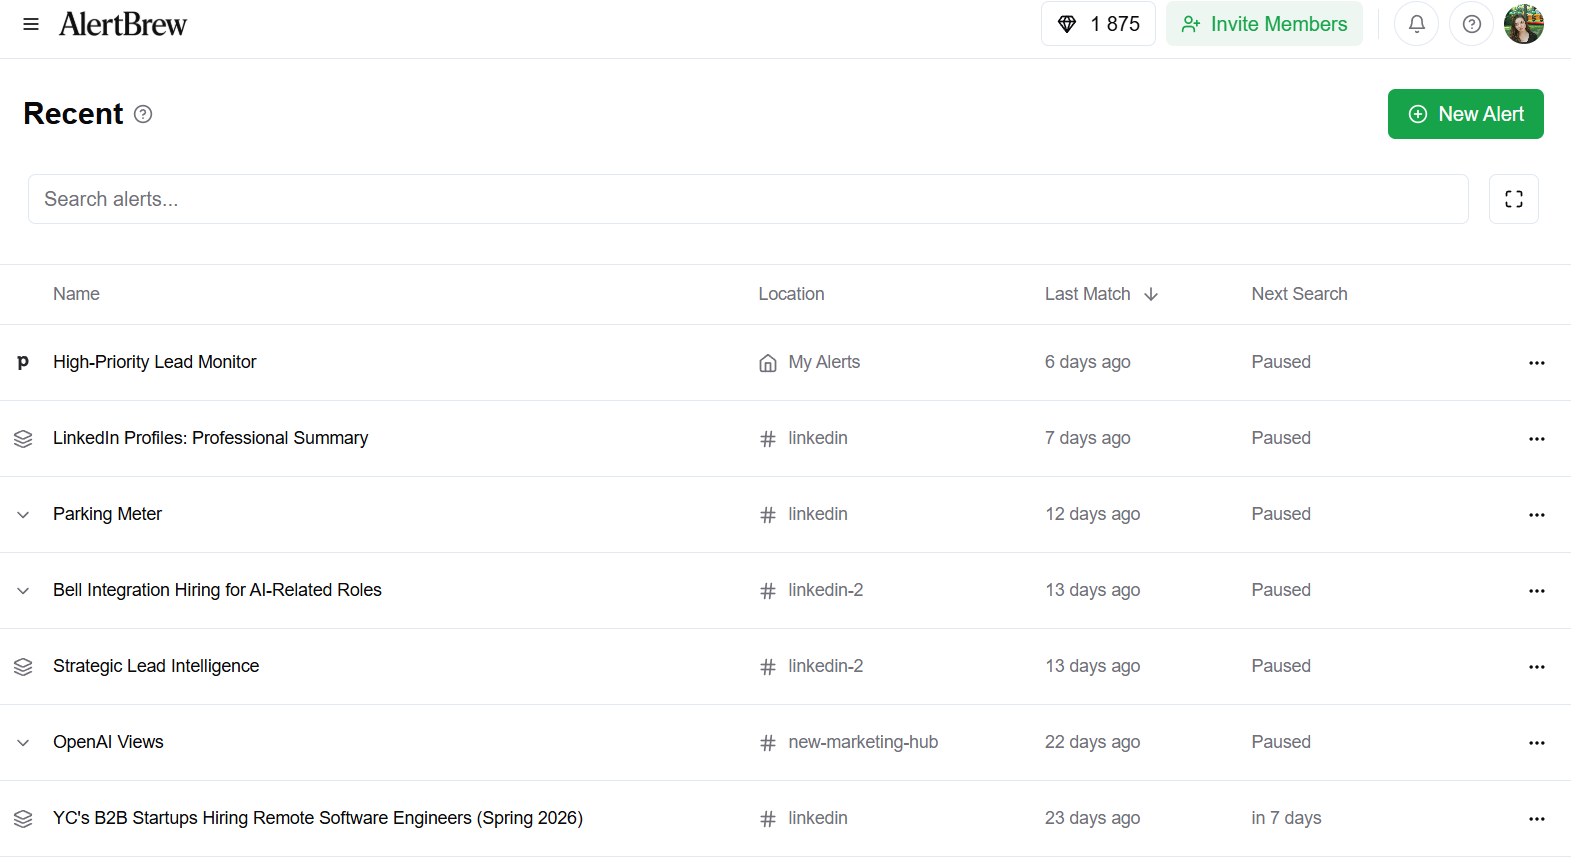Open more options for Bell Integration Hiring

coord(1537,591)
